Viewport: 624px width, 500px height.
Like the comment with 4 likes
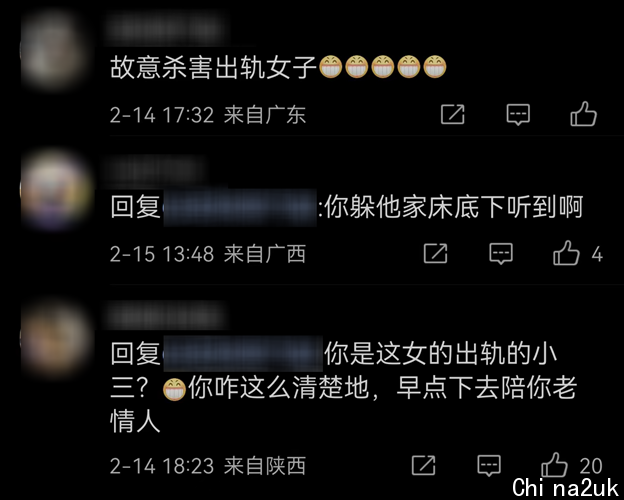pos(566,253)
